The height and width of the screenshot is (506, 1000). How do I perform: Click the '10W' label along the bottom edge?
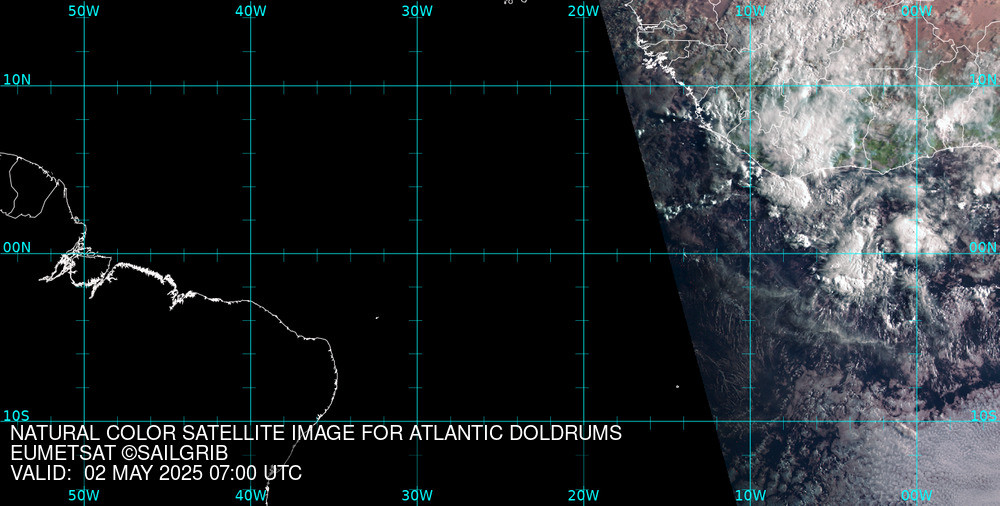point(751,495)
